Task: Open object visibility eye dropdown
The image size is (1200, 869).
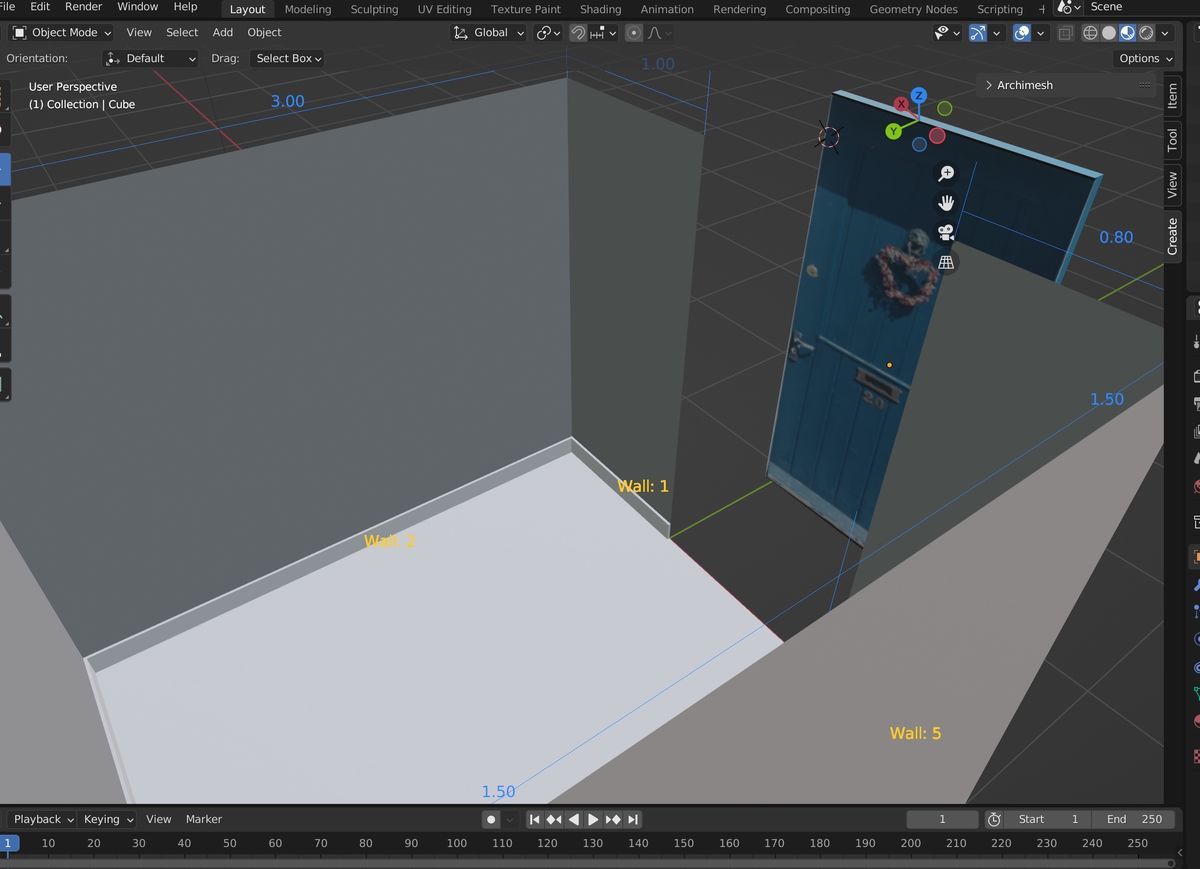Action: [946, 33]
